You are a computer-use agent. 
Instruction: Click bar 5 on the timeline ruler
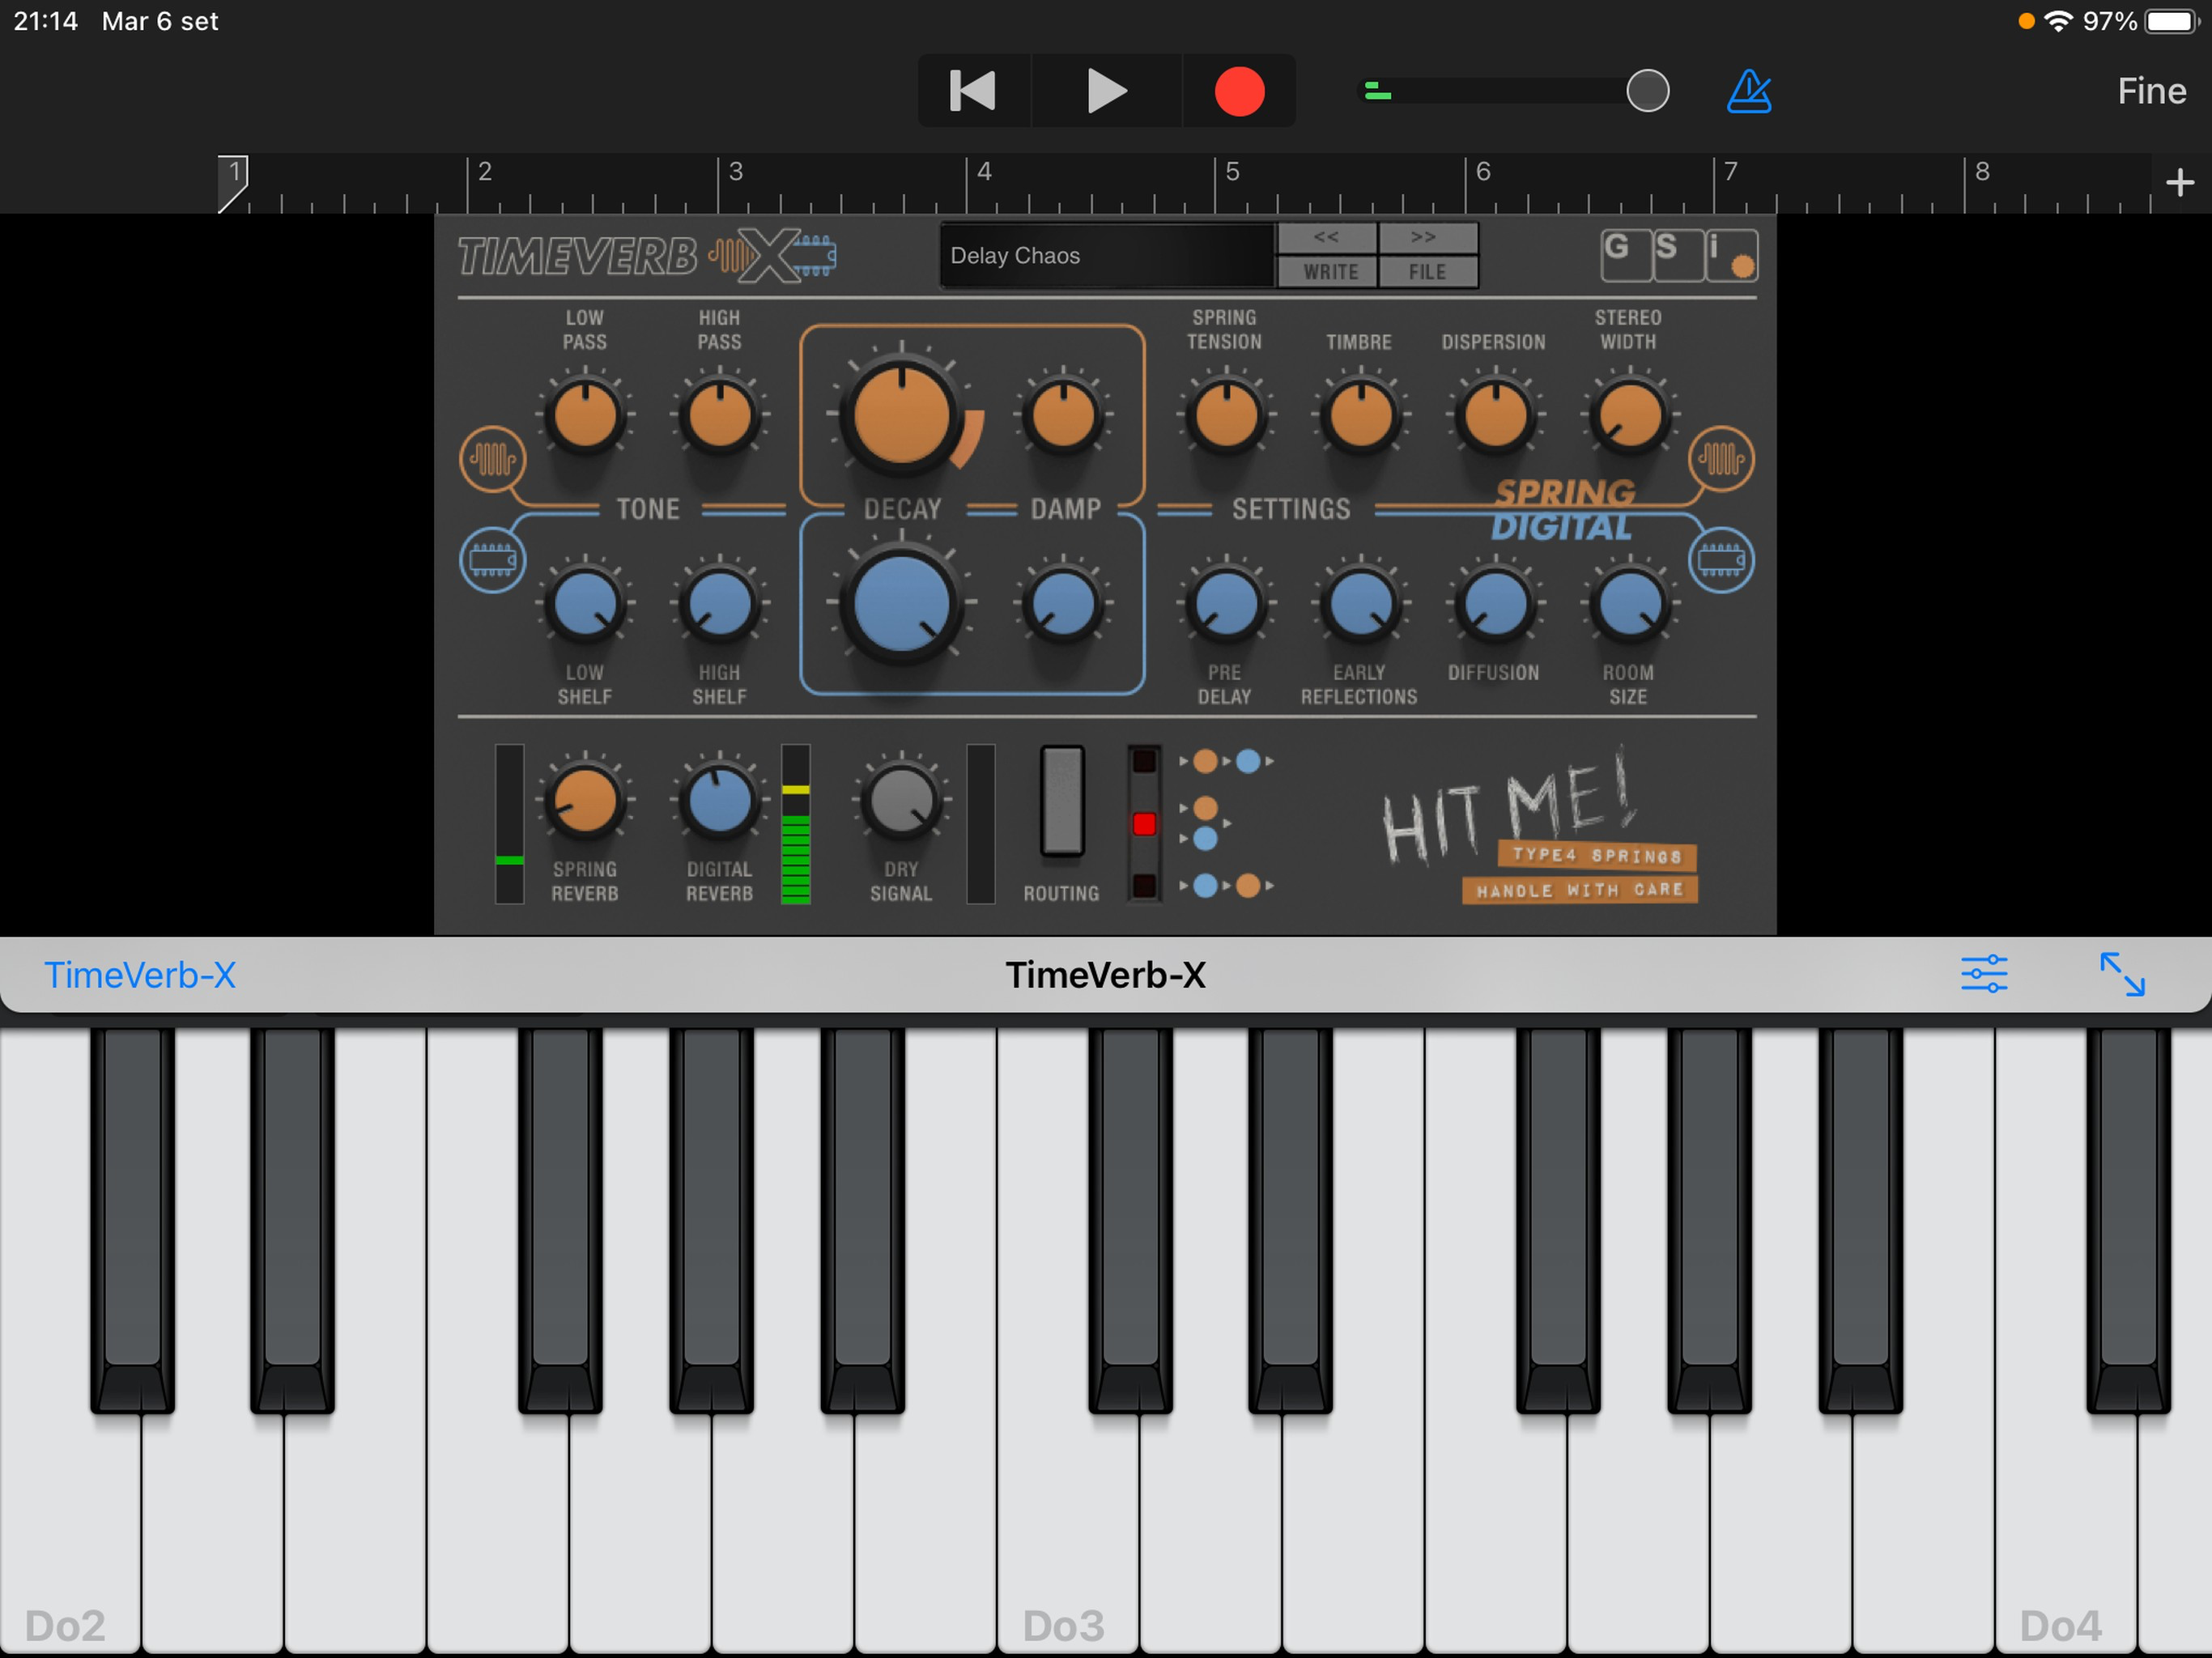click(x=1232, y=172)
